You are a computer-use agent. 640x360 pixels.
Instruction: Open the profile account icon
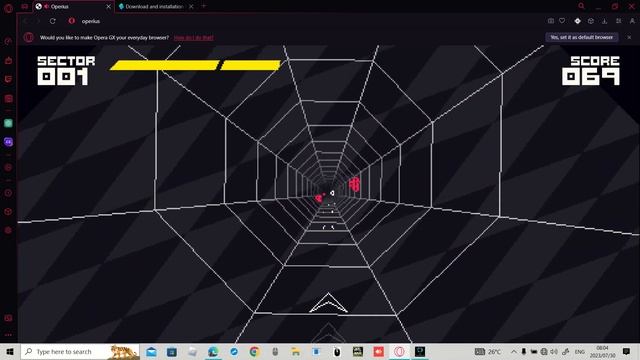coord(632,21)
